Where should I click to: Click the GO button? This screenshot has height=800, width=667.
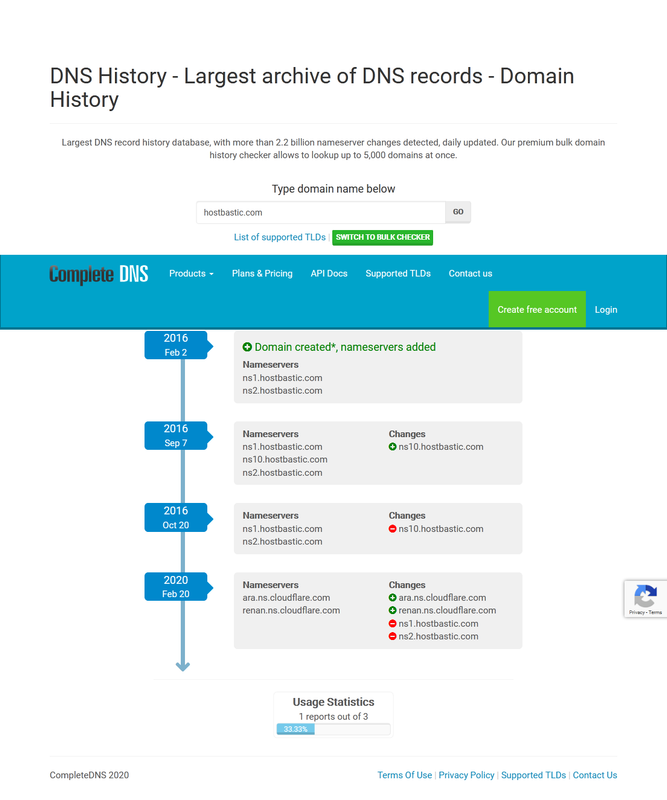pos(458,212)
